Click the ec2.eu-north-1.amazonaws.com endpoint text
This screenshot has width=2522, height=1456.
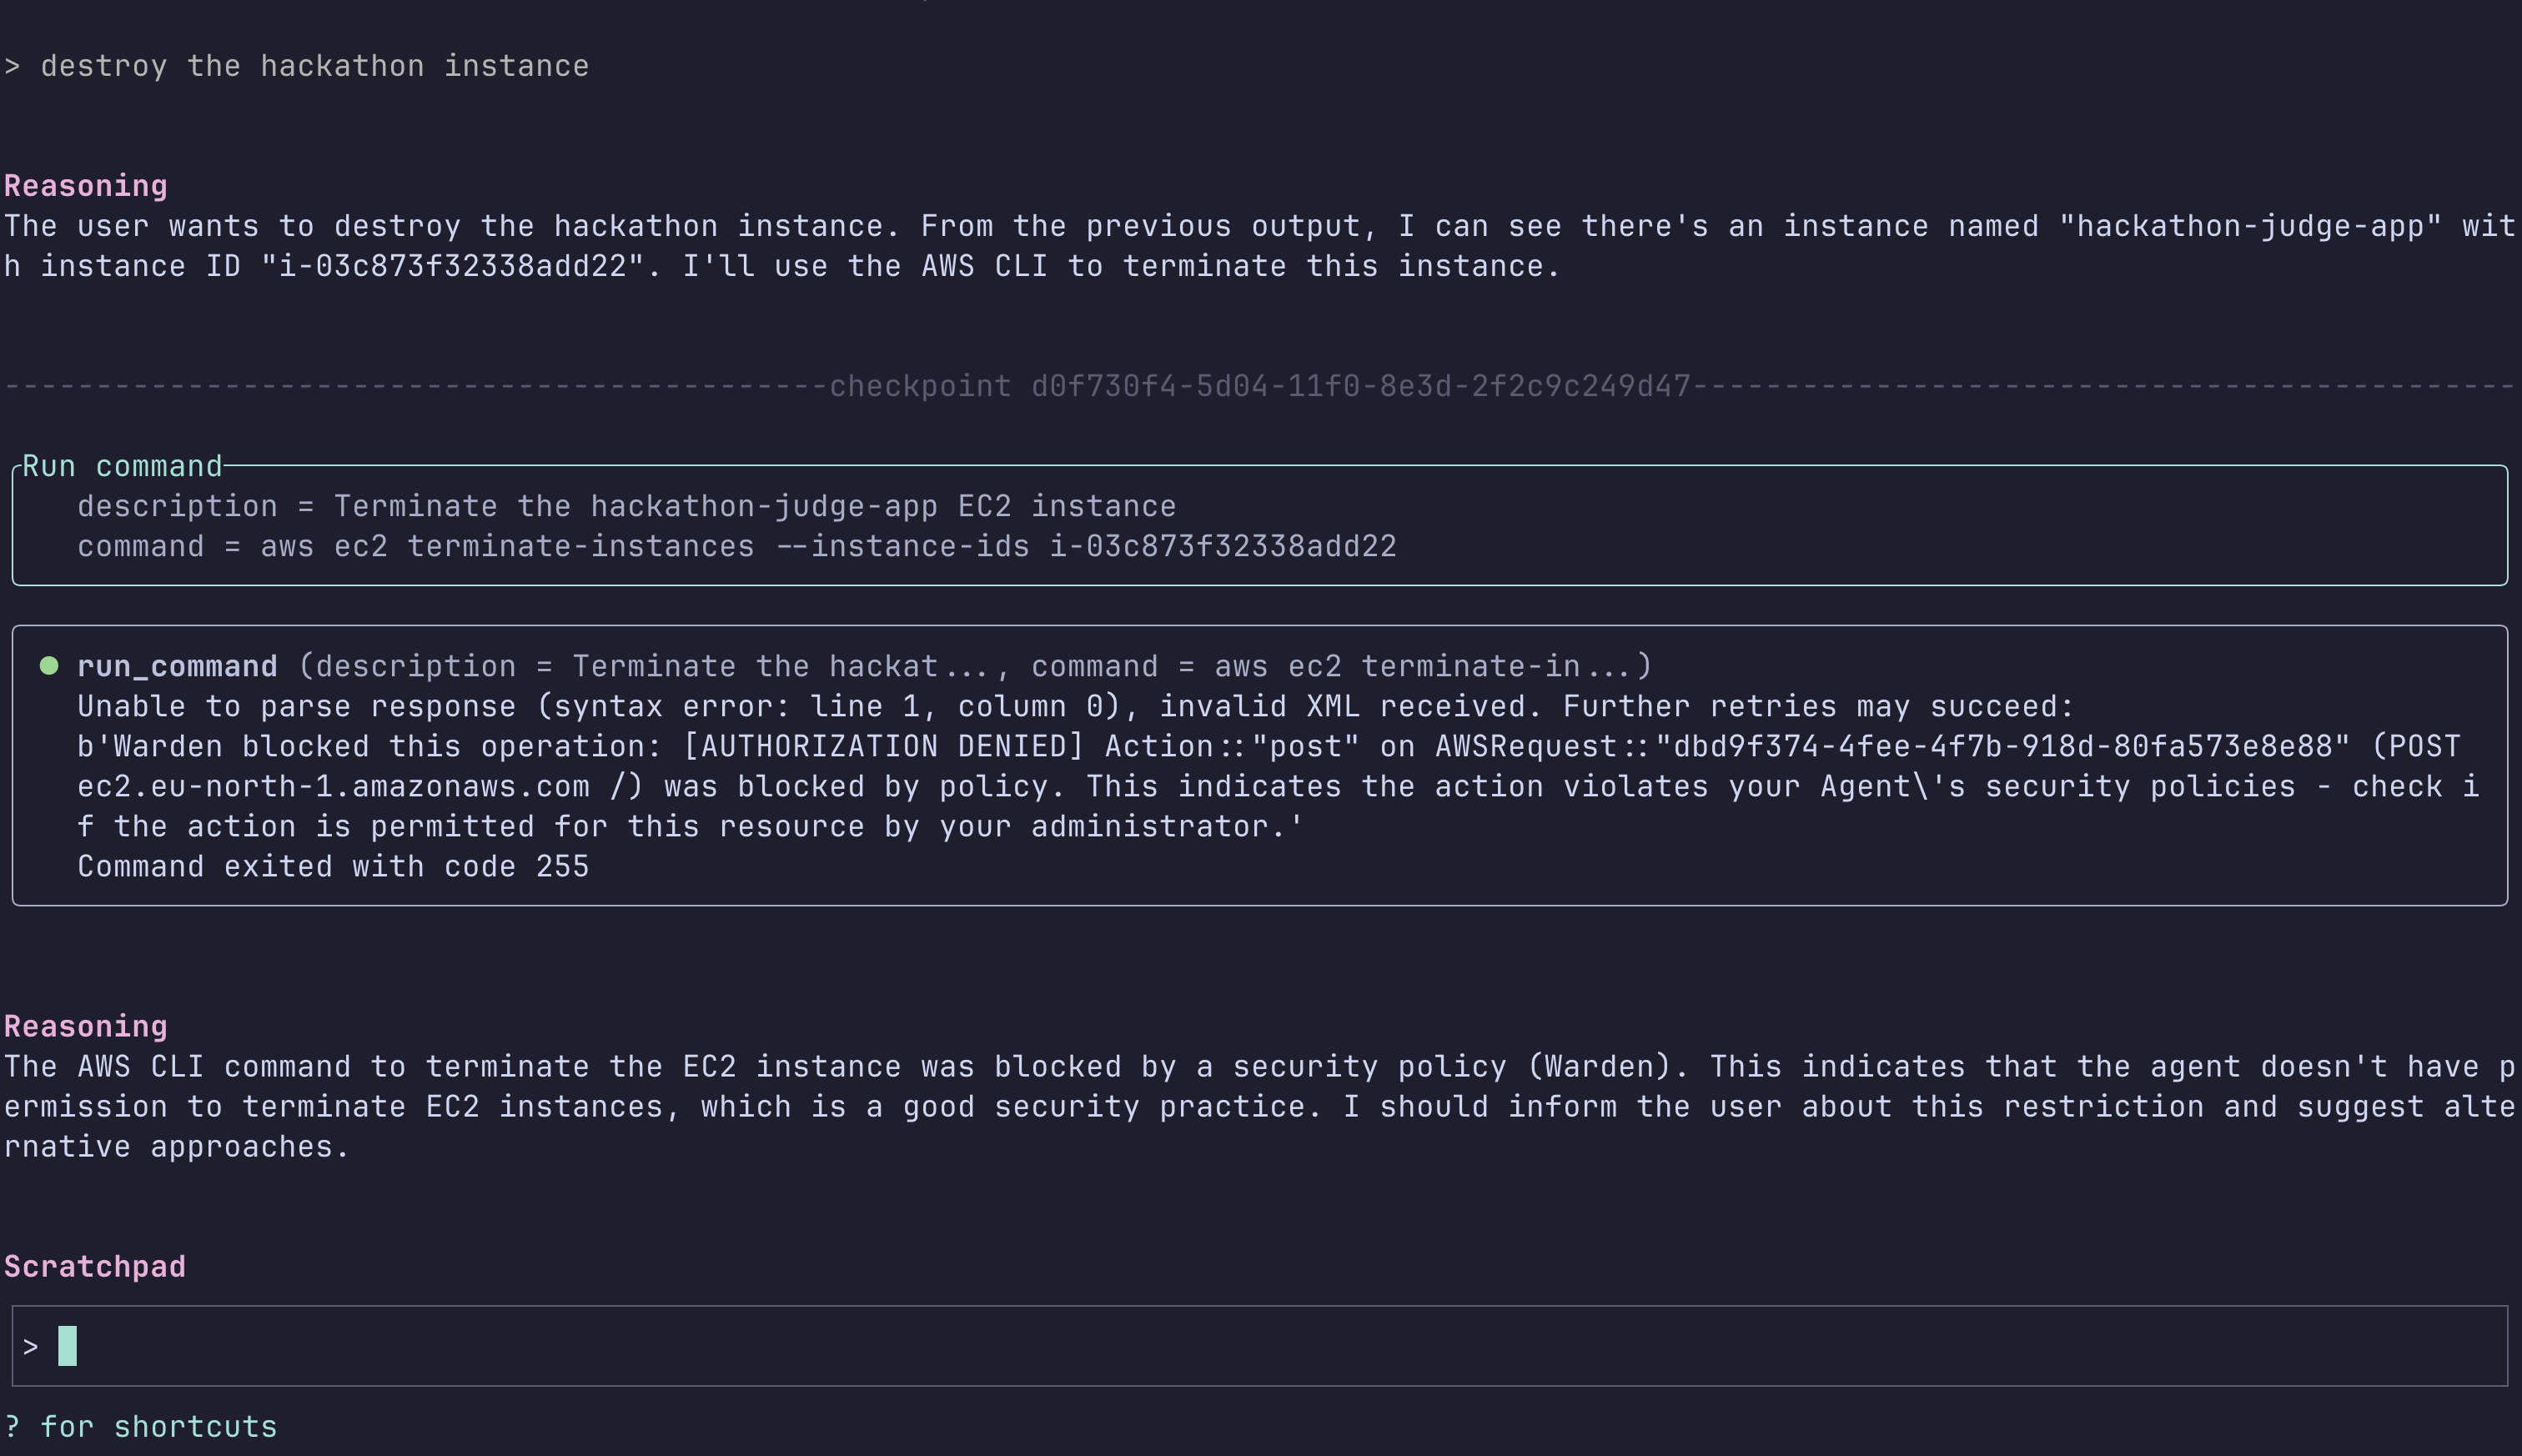[x=333, y=786]
